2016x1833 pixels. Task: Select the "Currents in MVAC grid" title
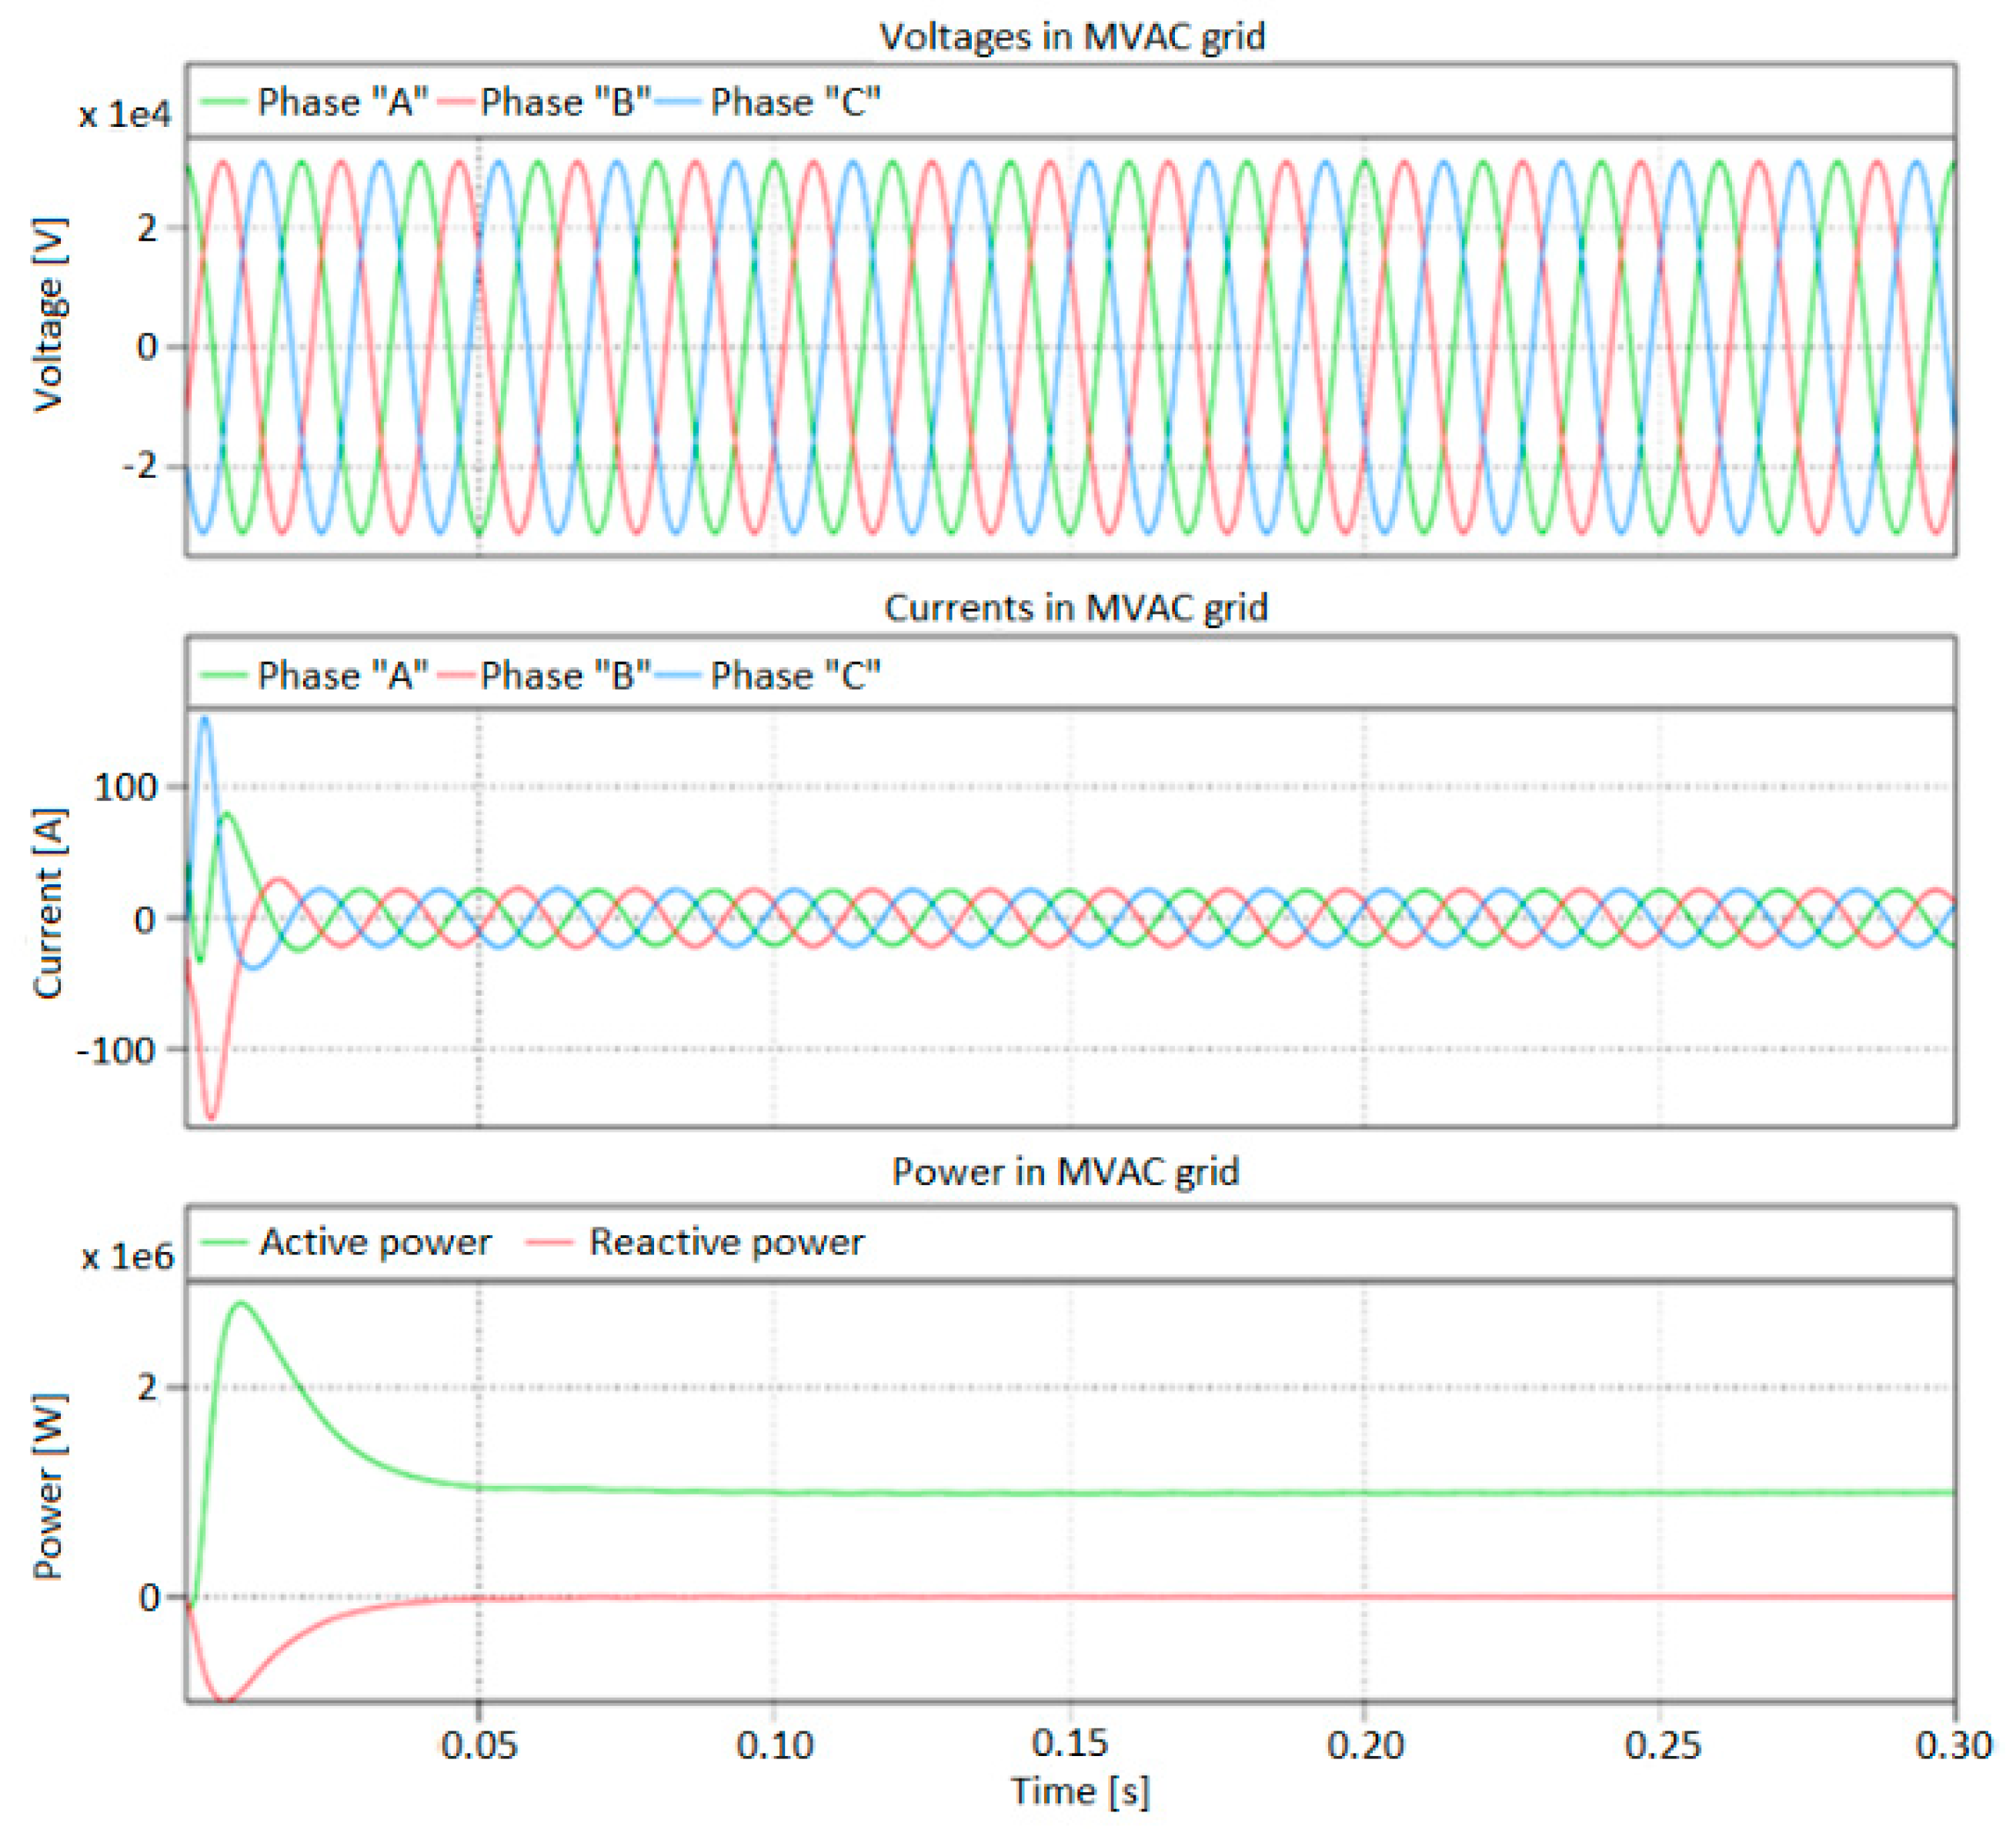point(1076,607)
